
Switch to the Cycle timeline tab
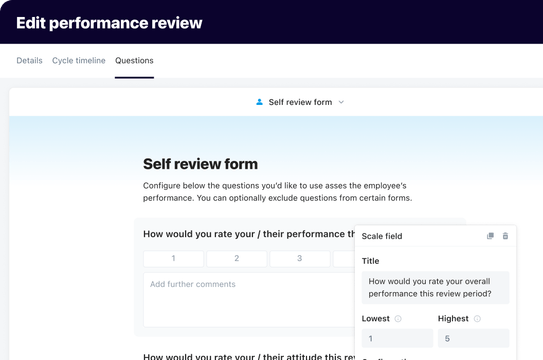(x=79, y=61)
